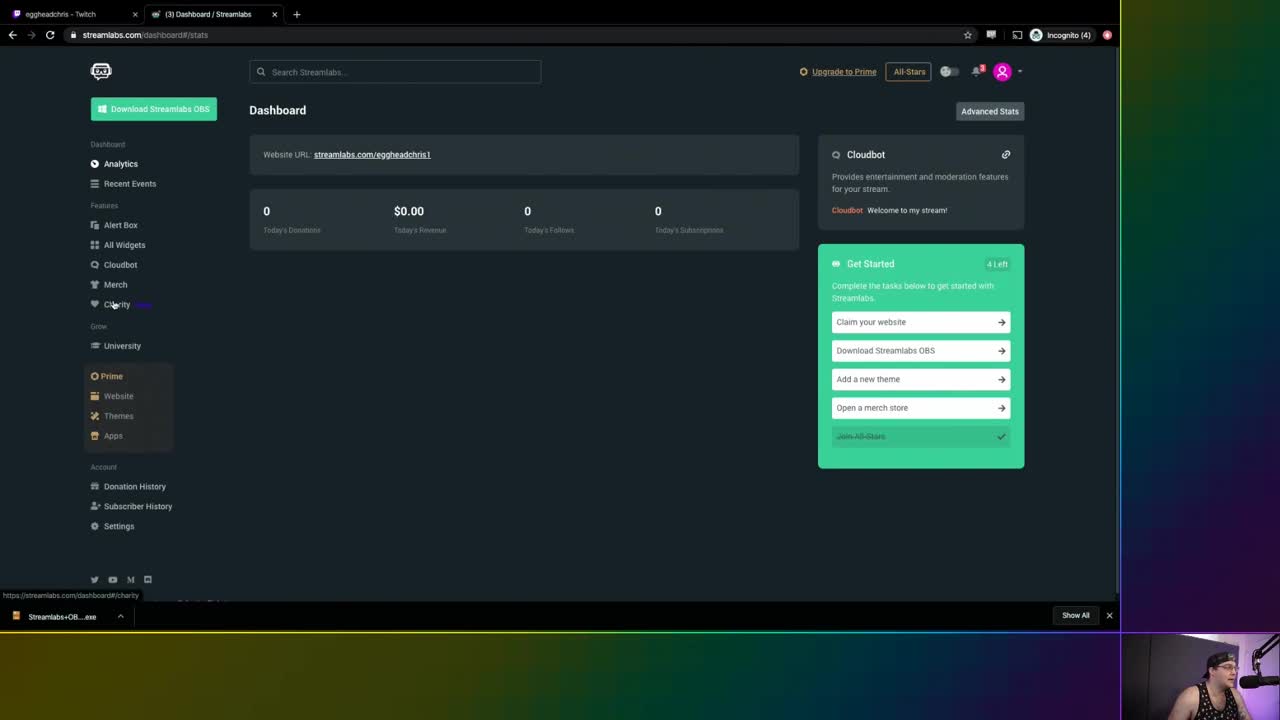1280x720 pixels.
Task: Expand the account dropdown arrow
Action: point(1019,72)
